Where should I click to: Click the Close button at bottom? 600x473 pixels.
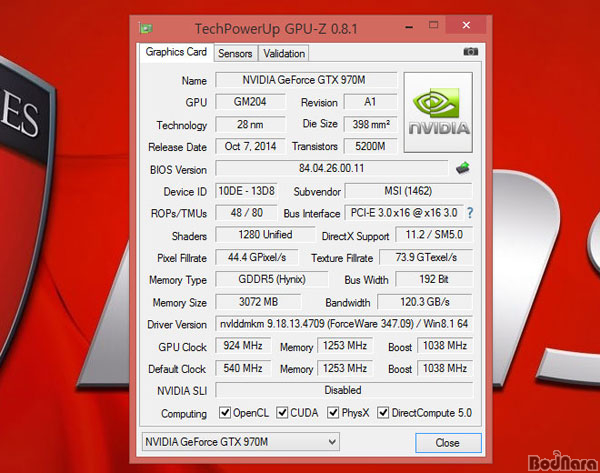coord(448,443)
